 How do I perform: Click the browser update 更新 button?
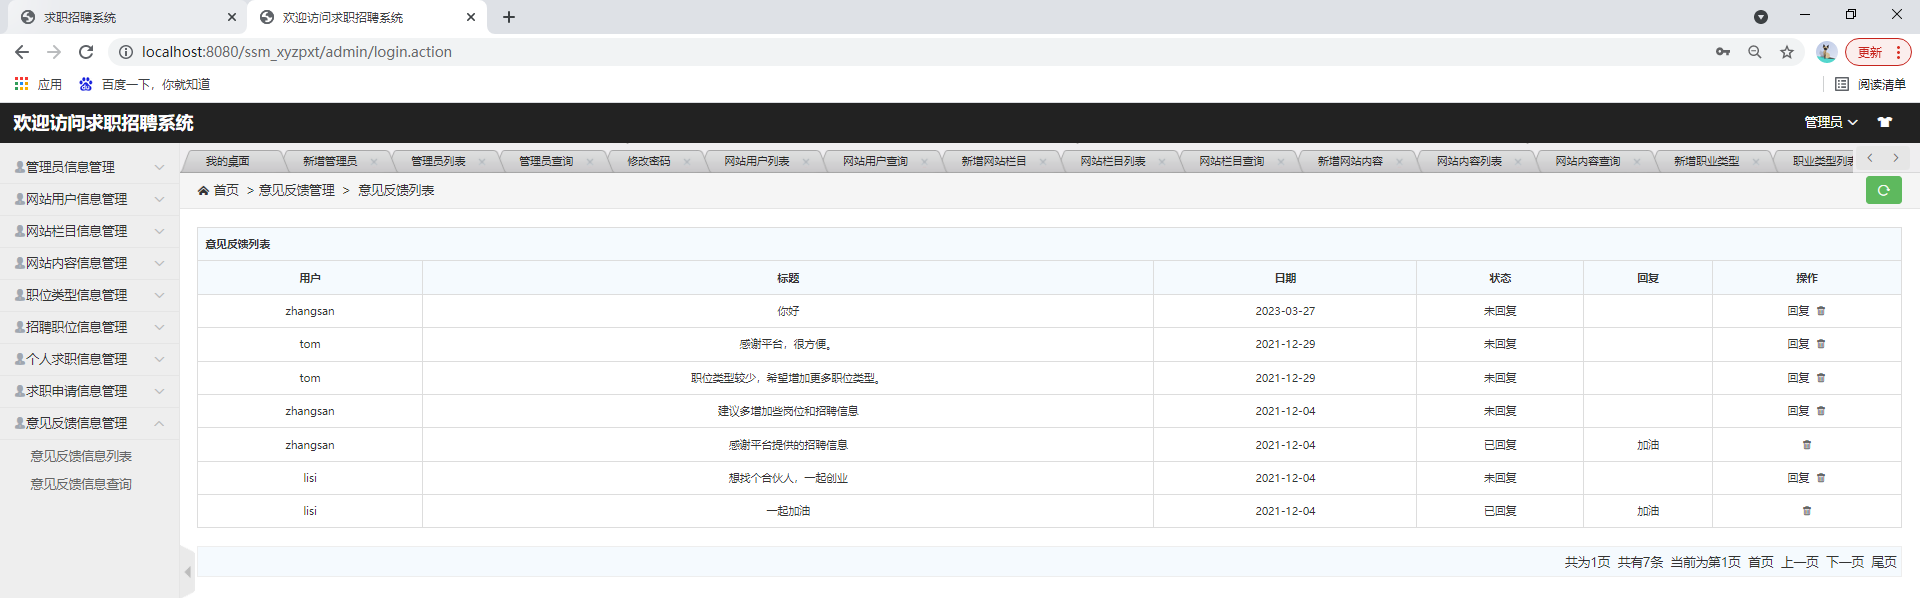click(x=1877, y=52)
